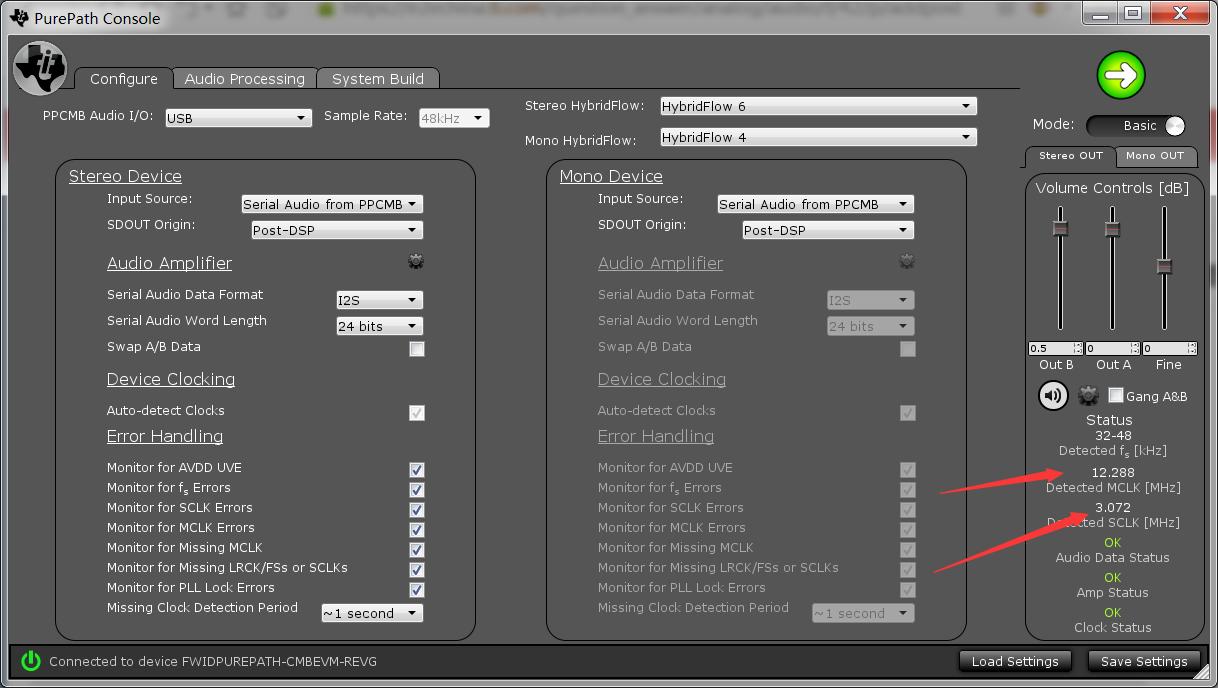
Task: Open Stereo Serial Audio Word Length dropdown
Action: (x=379, y=326)
